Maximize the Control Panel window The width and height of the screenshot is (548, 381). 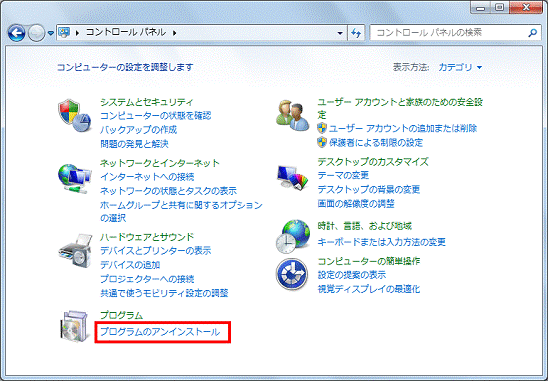[499, 8]
